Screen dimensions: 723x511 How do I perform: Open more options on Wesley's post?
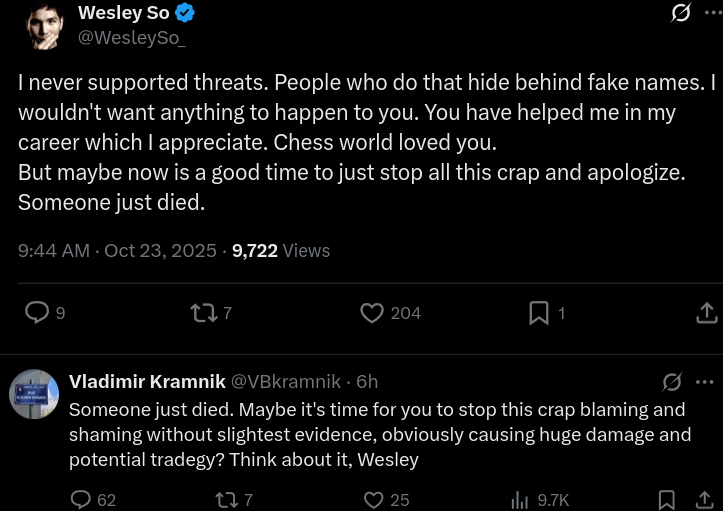pyautogui.click(x=712, y=13)
